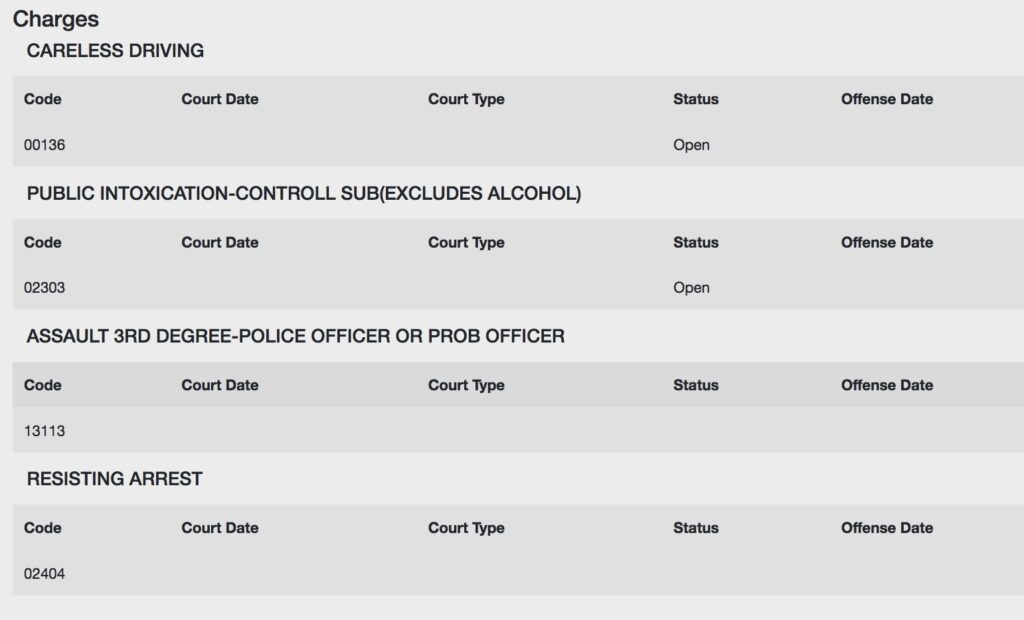Click Court Date header in Careless Driving table

pyautogui.click(x=220, y=99)
